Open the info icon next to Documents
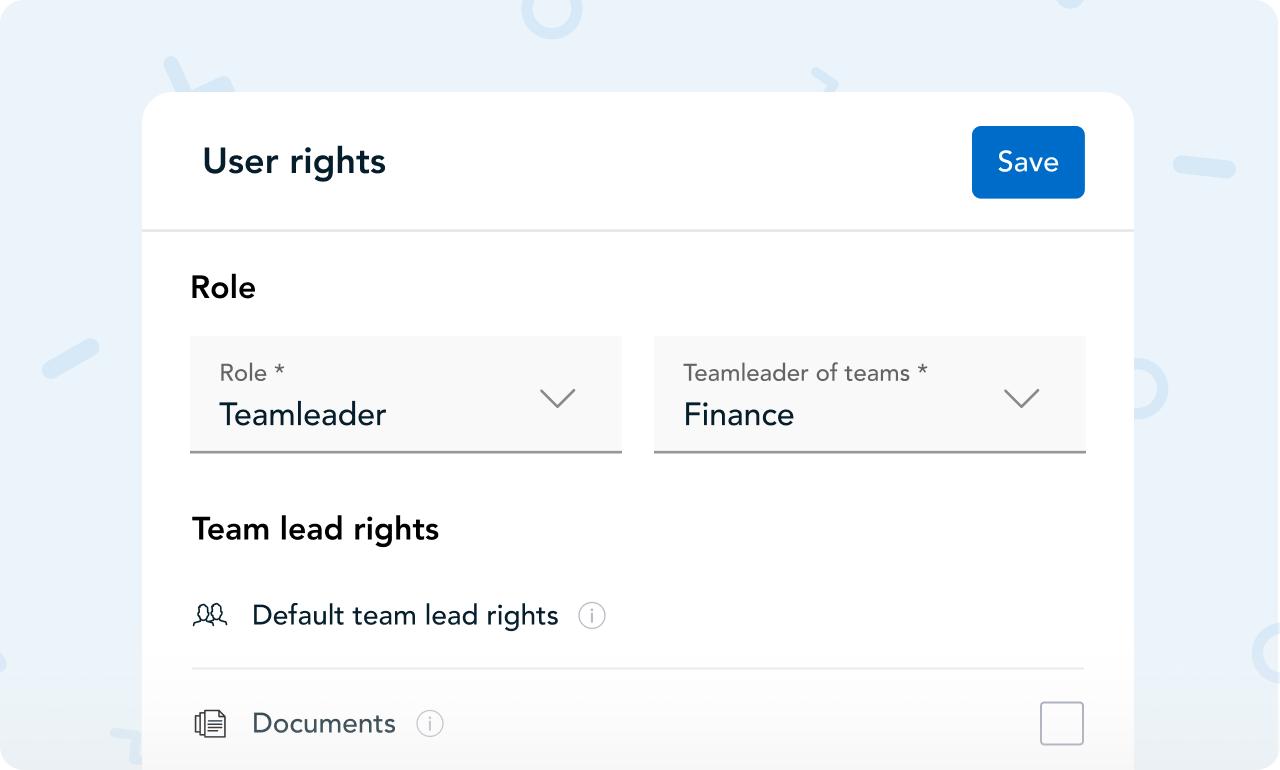The height and width of the screenshot is (770, 1280). click(430, 723)
